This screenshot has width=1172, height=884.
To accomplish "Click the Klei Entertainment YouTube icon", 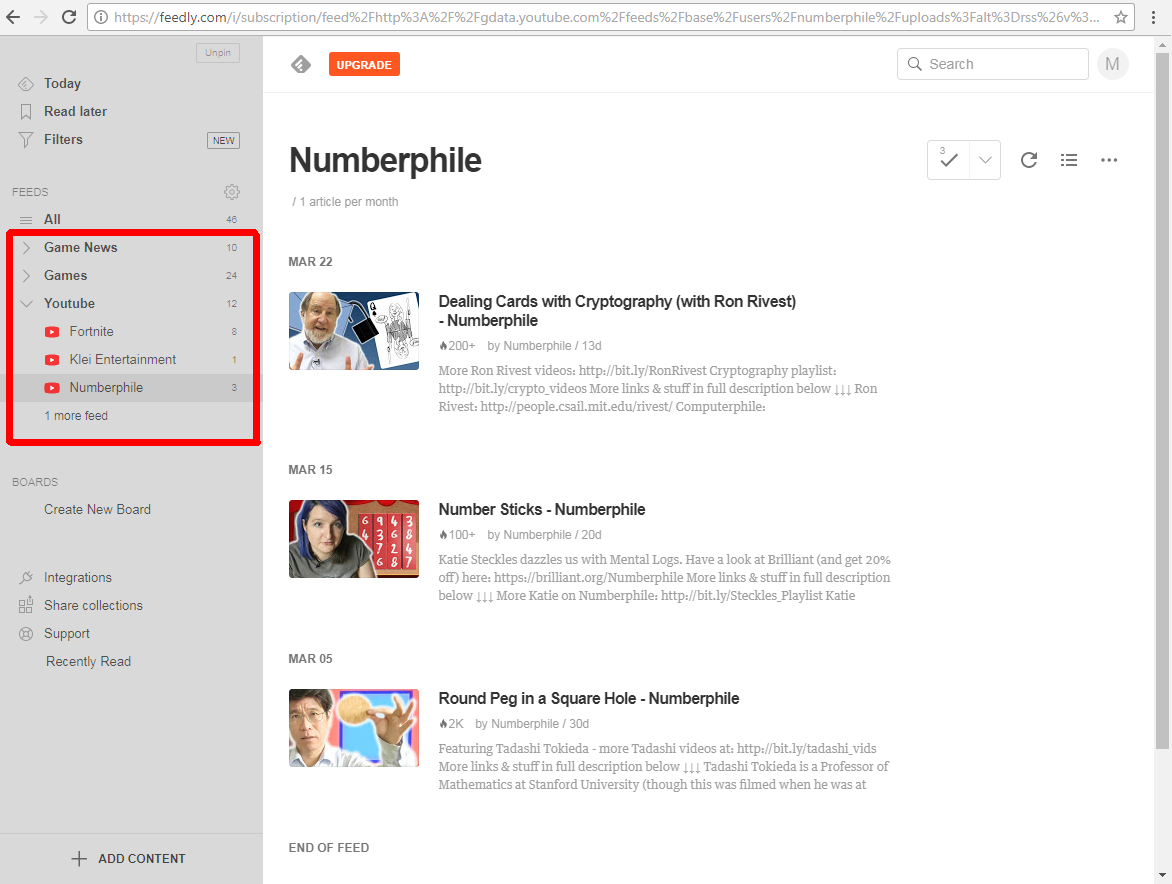I will (x=52, y=359).
